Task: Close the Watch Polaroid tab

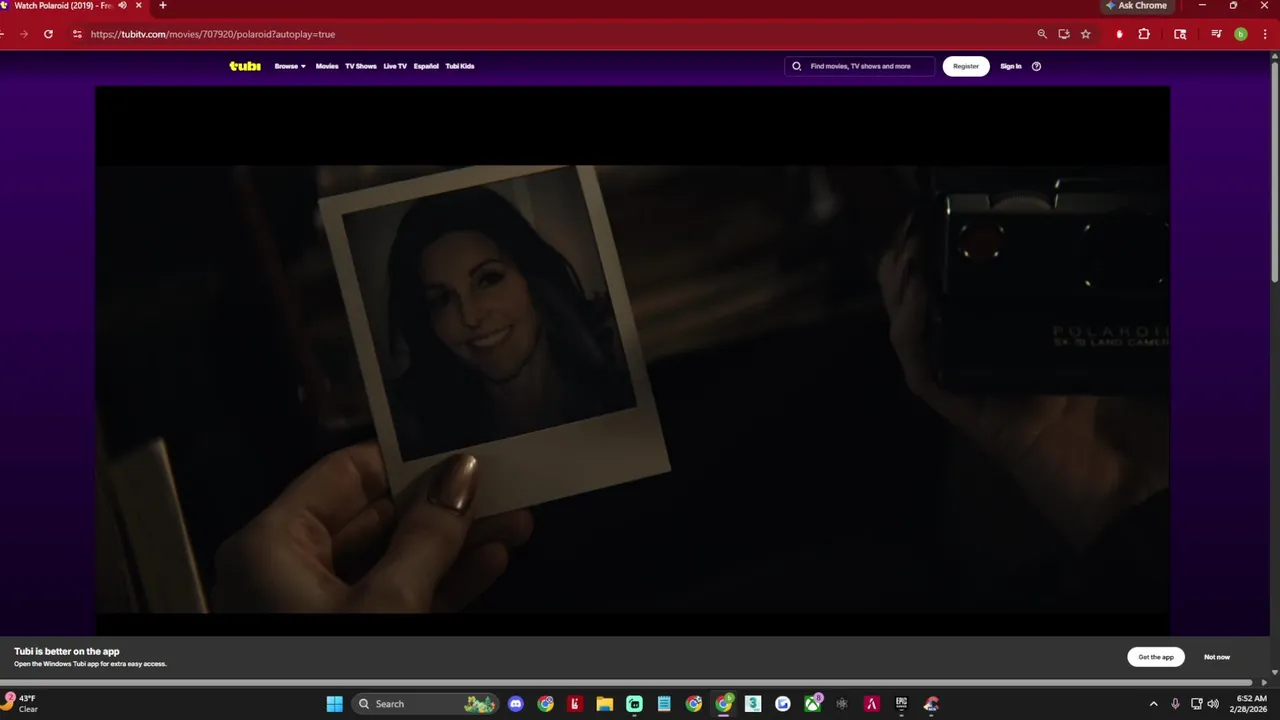Action: coord(138,5)
